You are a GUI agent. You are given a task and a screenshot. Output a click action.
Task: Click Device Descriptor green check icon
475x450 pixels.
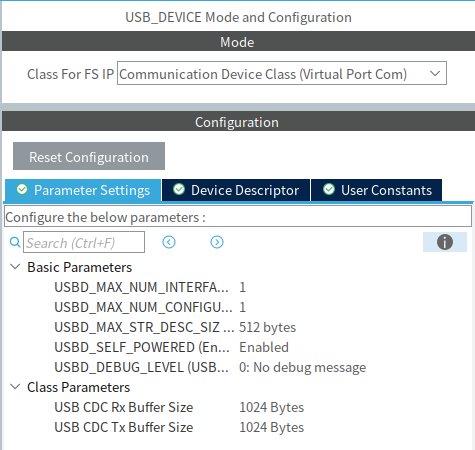[179, 189]
